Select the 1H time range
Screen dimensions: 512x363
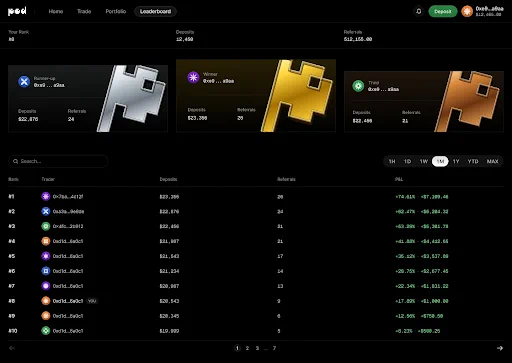pyautogui.click(x=392, y=161)
